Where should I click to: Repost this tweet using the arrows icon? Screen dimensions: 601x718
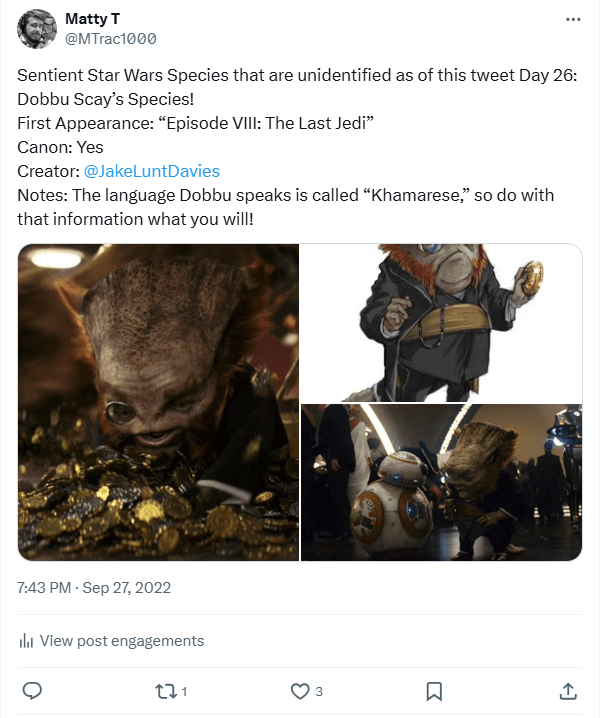click(x=166, y=691)
